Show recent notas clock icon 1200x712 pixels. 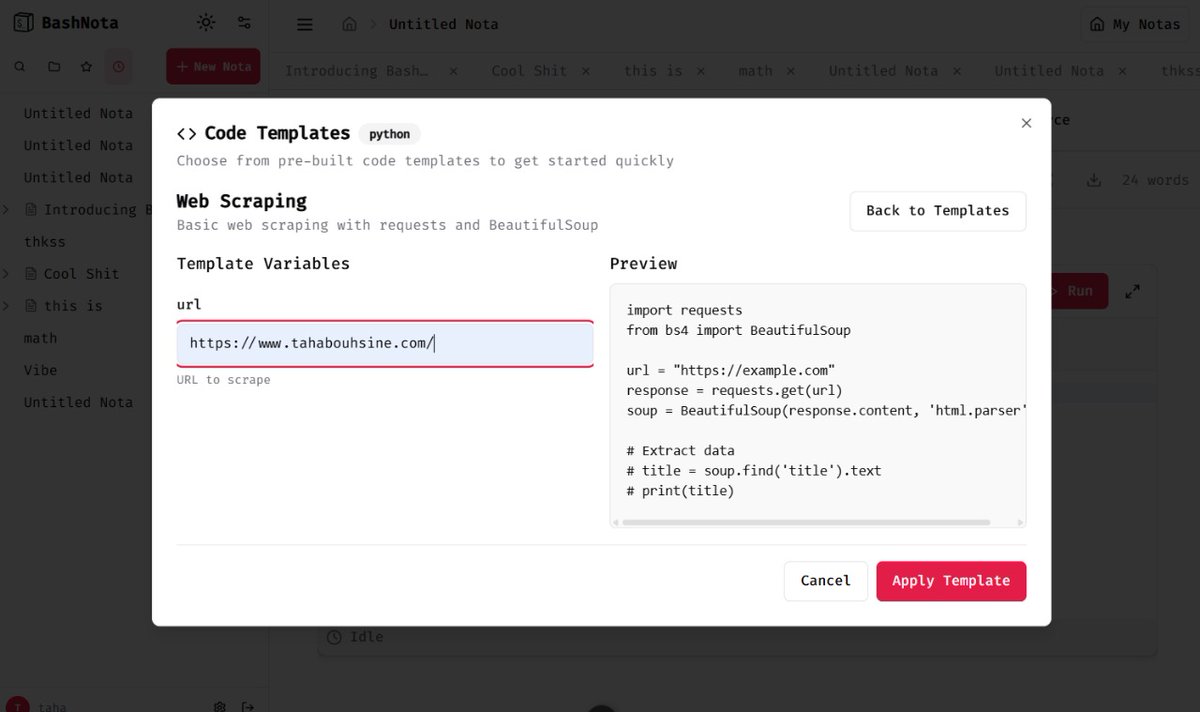click(x=119, y=66)
